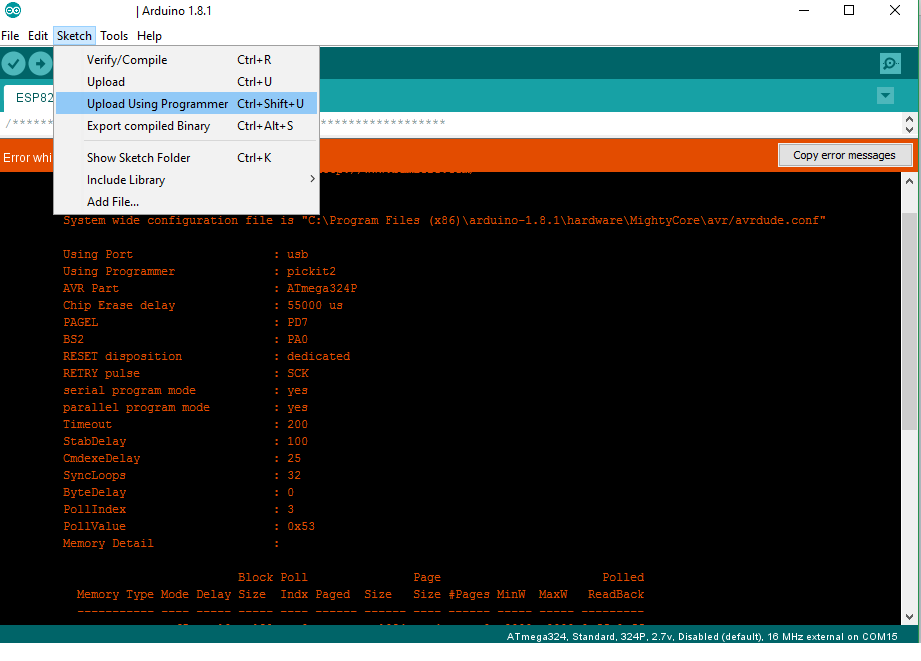This screenshot has width=921, height=661.
Task: Choose Add File... entry
Action: tap(187, 202)
